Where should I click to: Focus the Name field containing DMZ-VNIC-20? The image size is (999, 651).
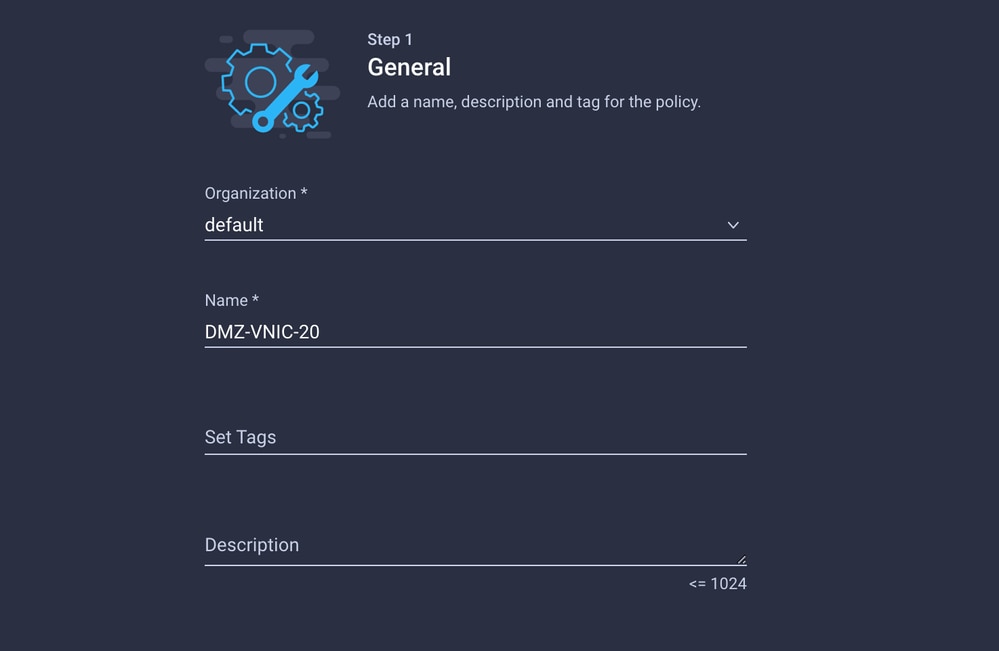pos(475,332)
